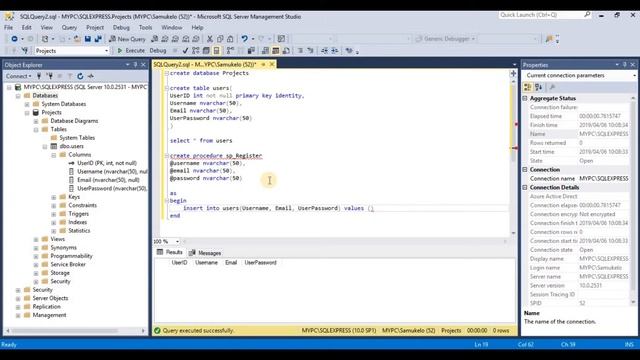Click the New Query toolbar button
The width and height of the screenshot is (640, 360).
click(x=127, y=39)
